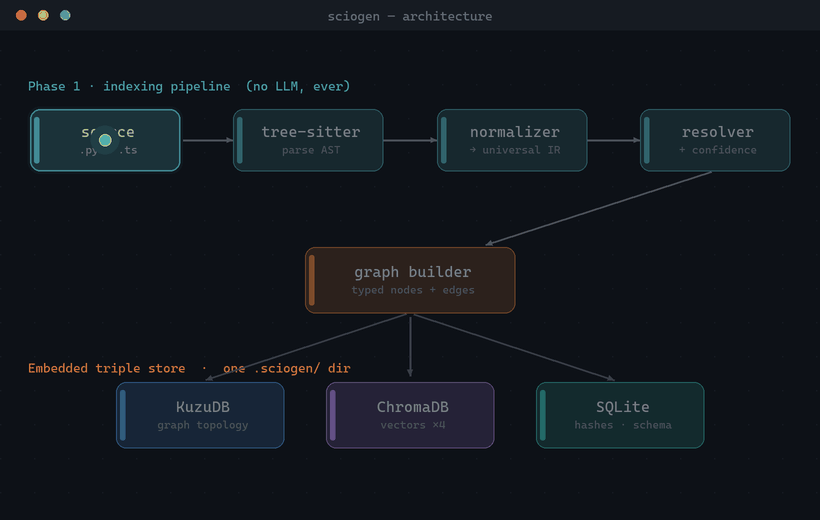Select the normalizer universal IR node
Viewport: 820px width, 520px height.
pos(512,140)
